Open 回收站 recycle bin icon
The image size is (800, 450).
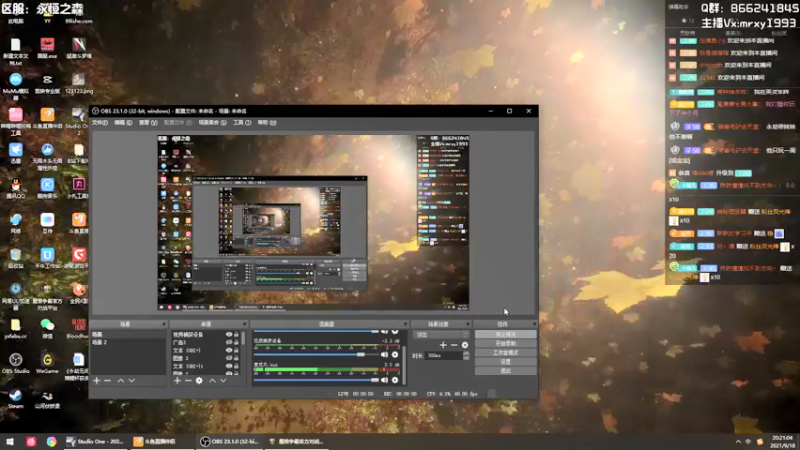(x=16, y=258)
